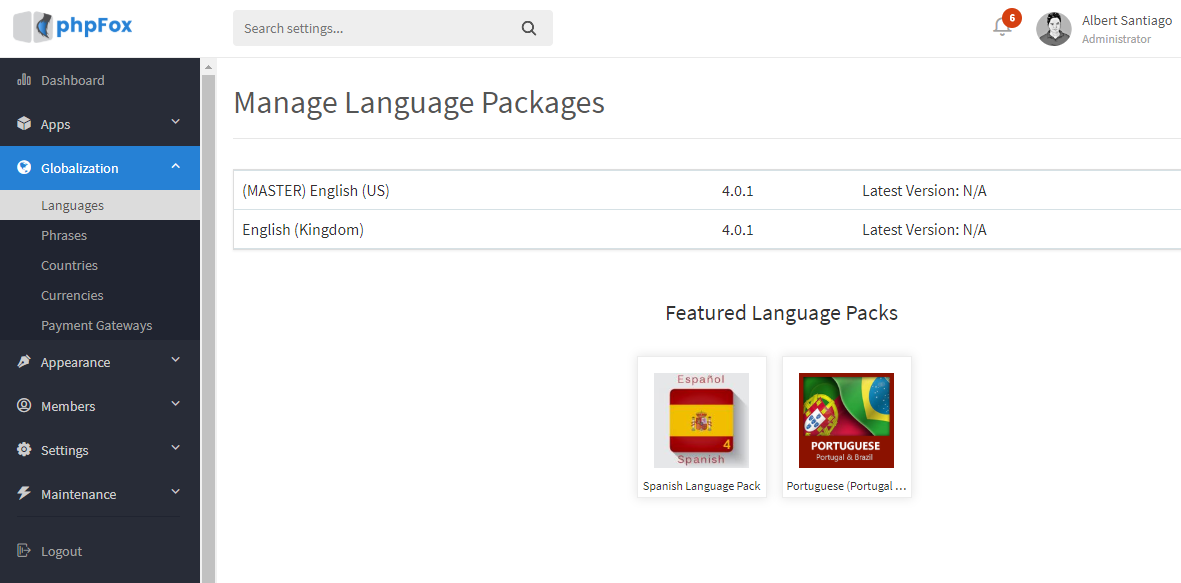This screenshot has width=1181, height=583.
Task: Click the Logout door icon
Action: tap(24, 551)
